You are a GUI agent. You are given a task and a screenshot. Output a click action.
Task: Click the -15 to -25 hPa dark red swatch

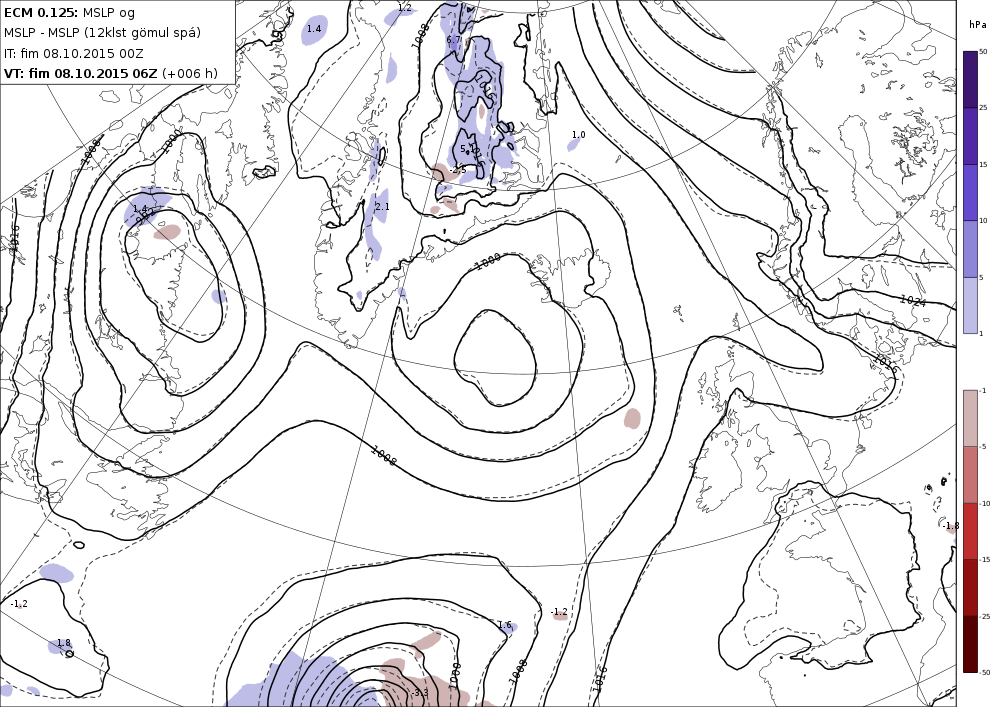pos(970,587)
